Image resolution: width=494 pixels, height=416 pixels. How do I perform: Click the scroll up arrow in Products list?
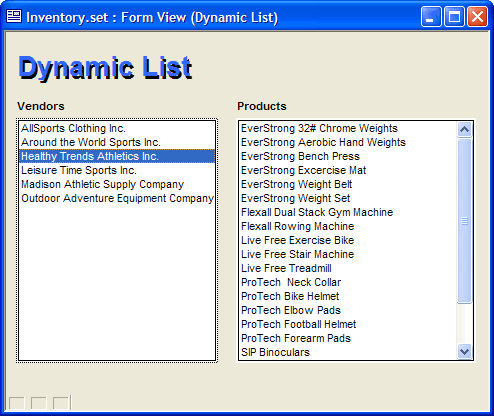464,129
